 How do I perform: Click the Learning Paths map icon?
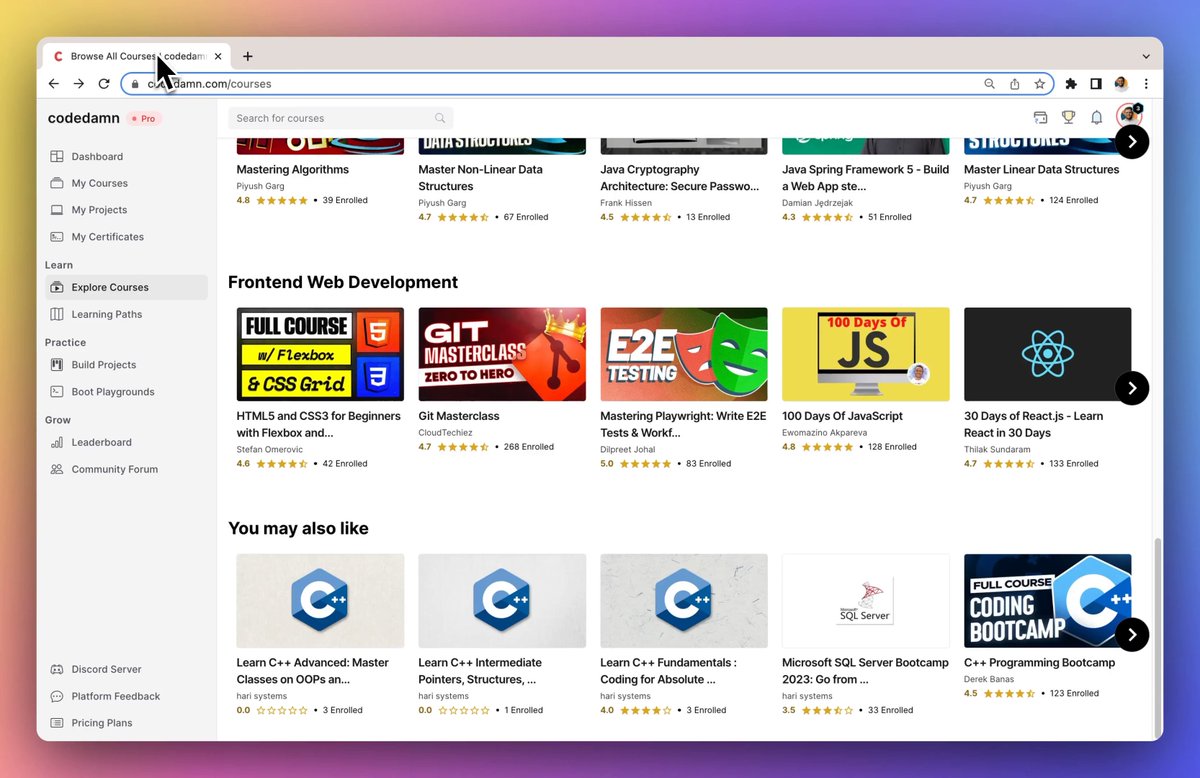click(x=57, y=314)
